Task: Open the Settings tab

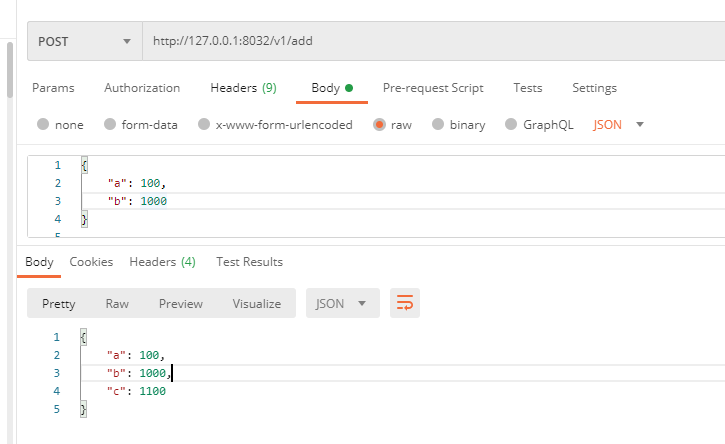Action: (594, 88)
